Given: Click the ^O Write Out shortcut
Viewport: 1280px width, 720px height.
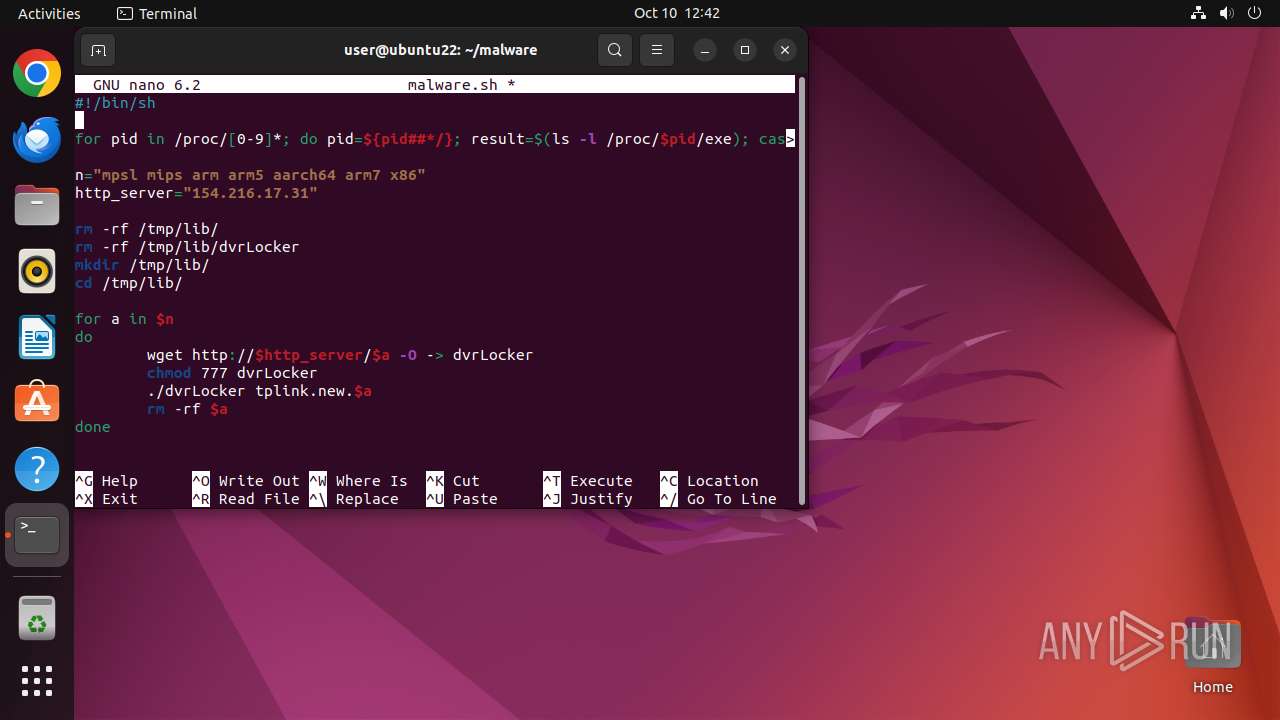Looking at the screenshot, I should pos(246,481).
